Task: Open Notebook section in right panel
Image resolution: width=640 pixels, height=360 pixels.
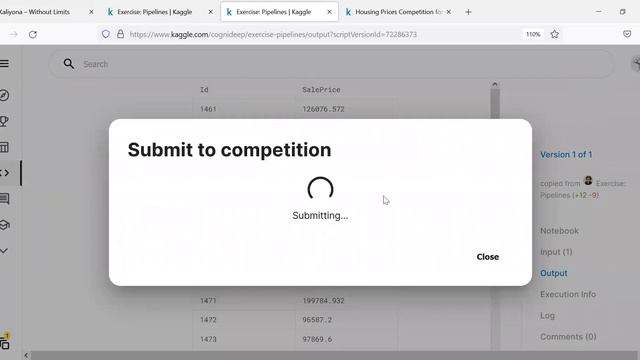Action: point(559,231)
